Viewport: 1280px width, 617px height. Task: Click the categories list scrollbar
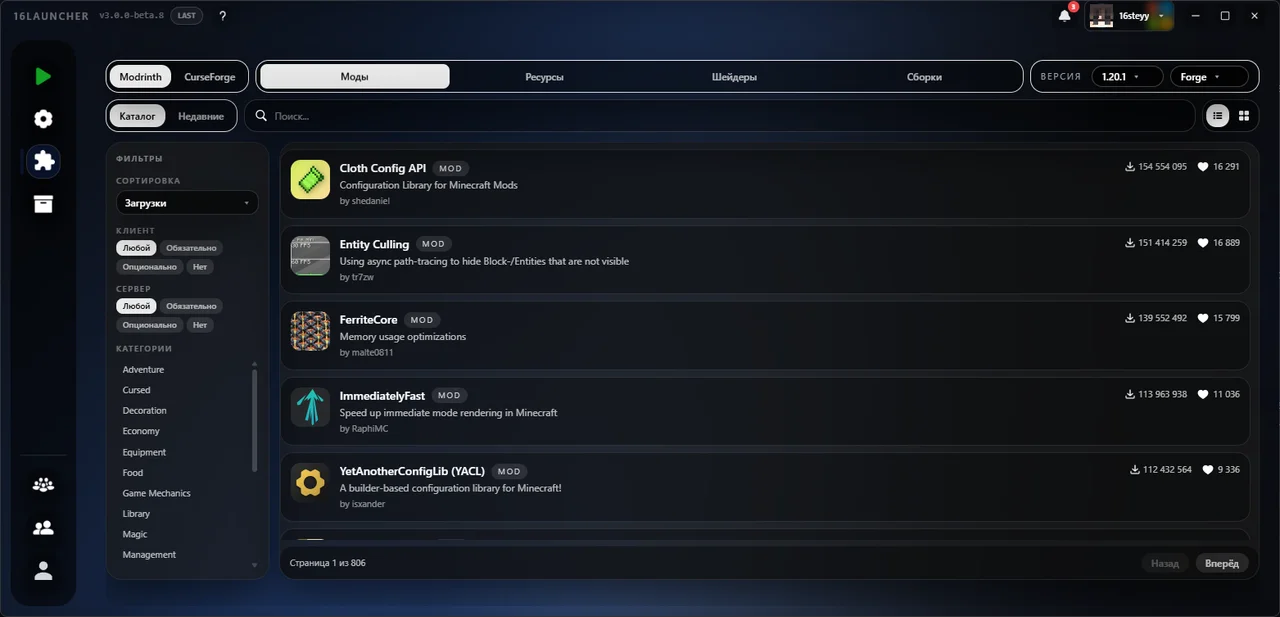254,420
